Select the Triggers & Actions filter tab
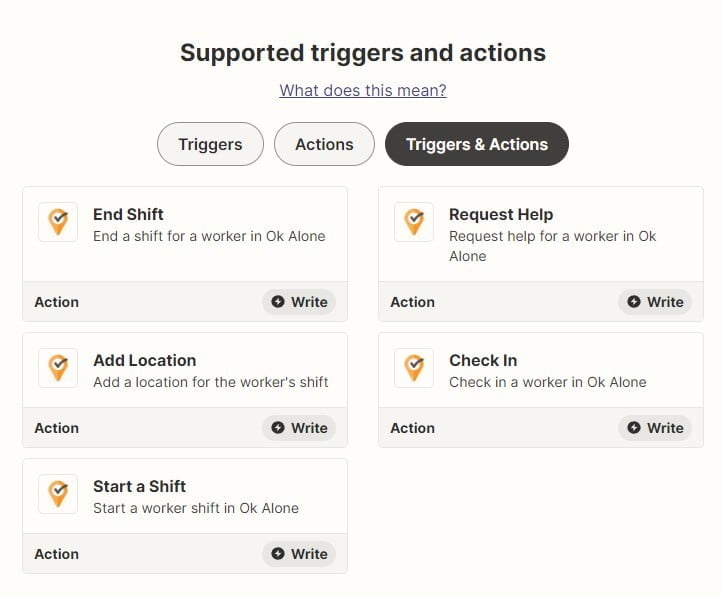722x597 pixels. (x=477, y=144)
